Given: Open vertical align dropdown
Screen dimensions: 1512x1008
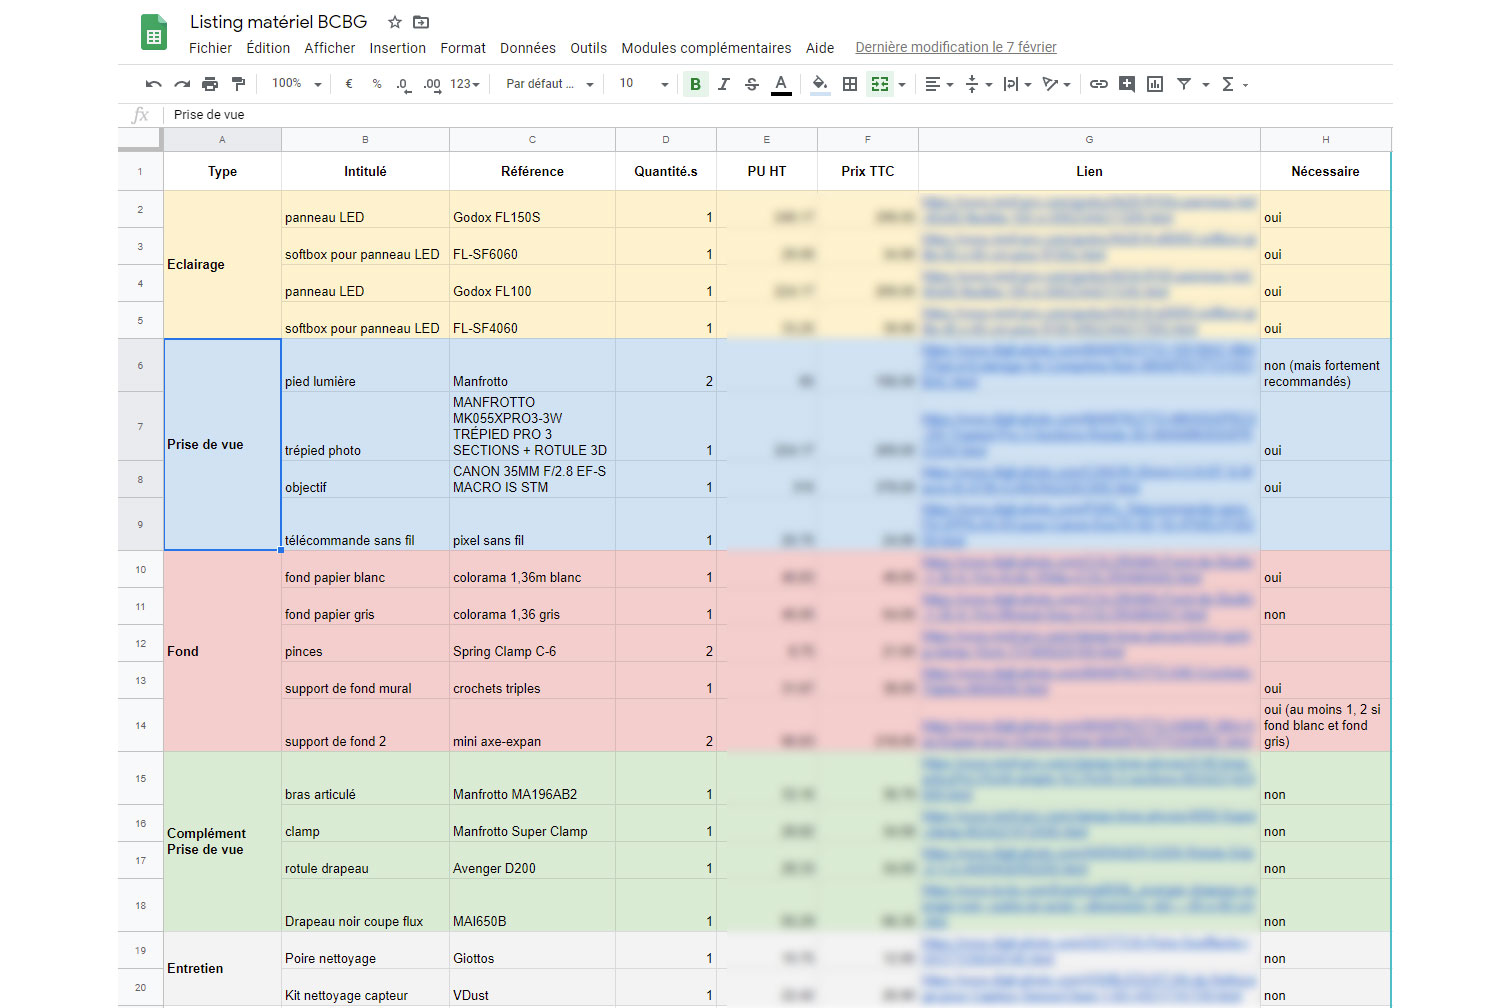Looking at the screenshot, I should 978,84.
